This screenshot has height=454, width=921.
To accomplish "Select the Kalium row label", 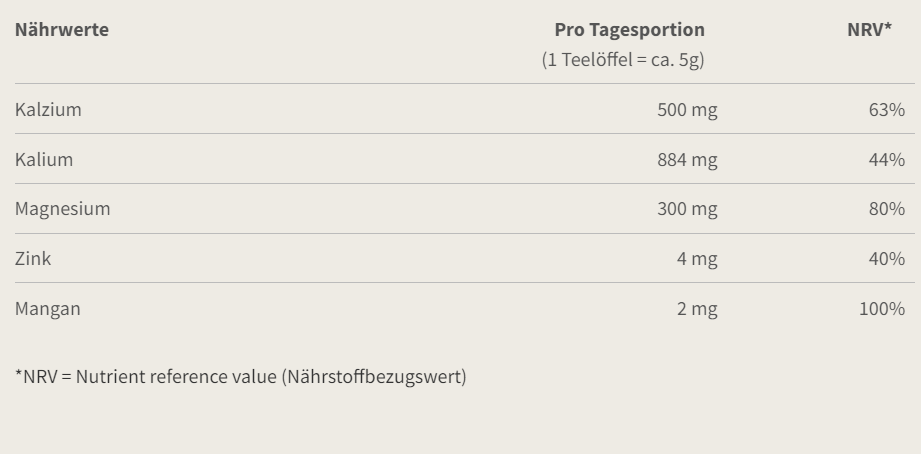I will click(44, 160).
